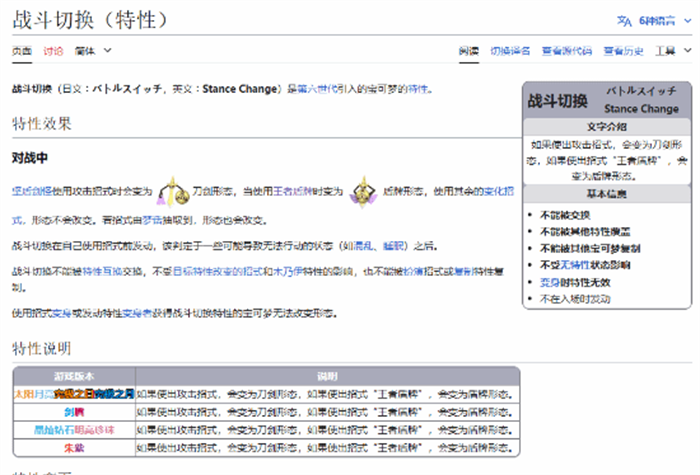Select the 页面 page tab
700x475 pixels.
(x=21, y=51)
